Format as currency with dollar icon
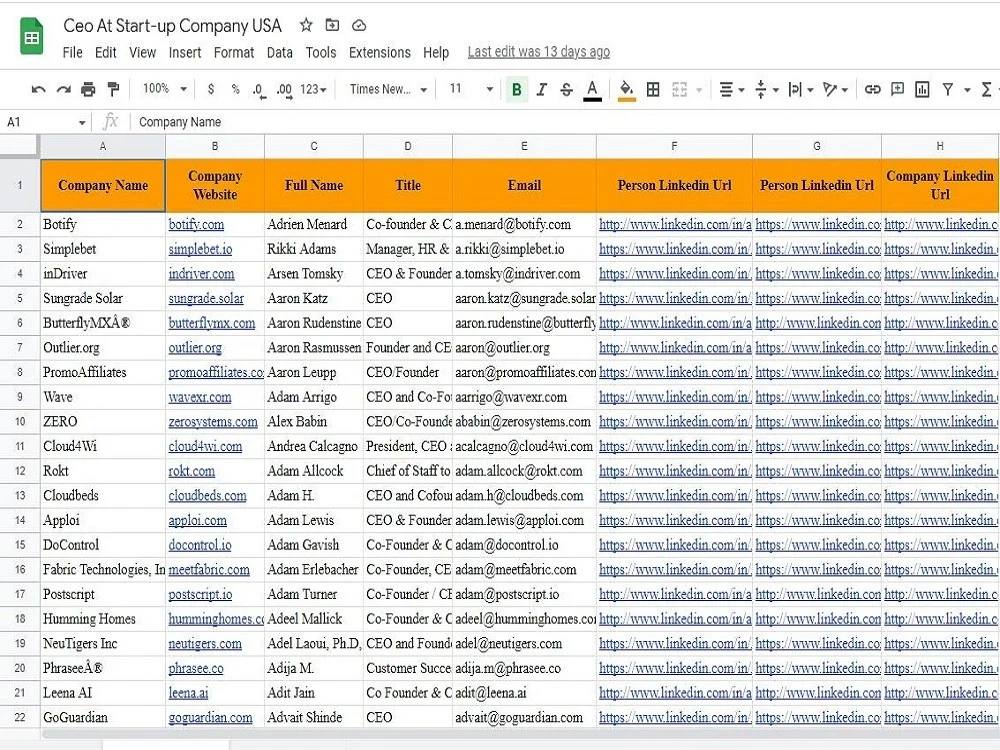1000x750 pixels. click(x=211, y=89)
